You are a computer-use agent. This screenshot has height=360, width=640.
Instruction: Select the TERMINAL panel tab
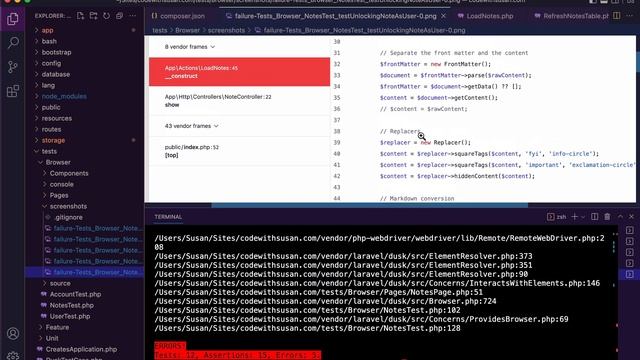point(168,217)
